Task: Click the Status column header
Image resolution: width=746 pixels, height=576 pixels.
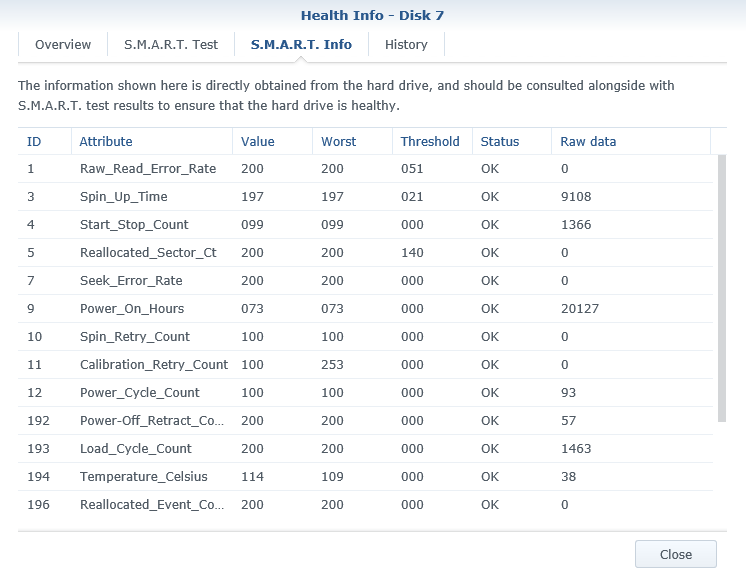Action: (512, 141)
